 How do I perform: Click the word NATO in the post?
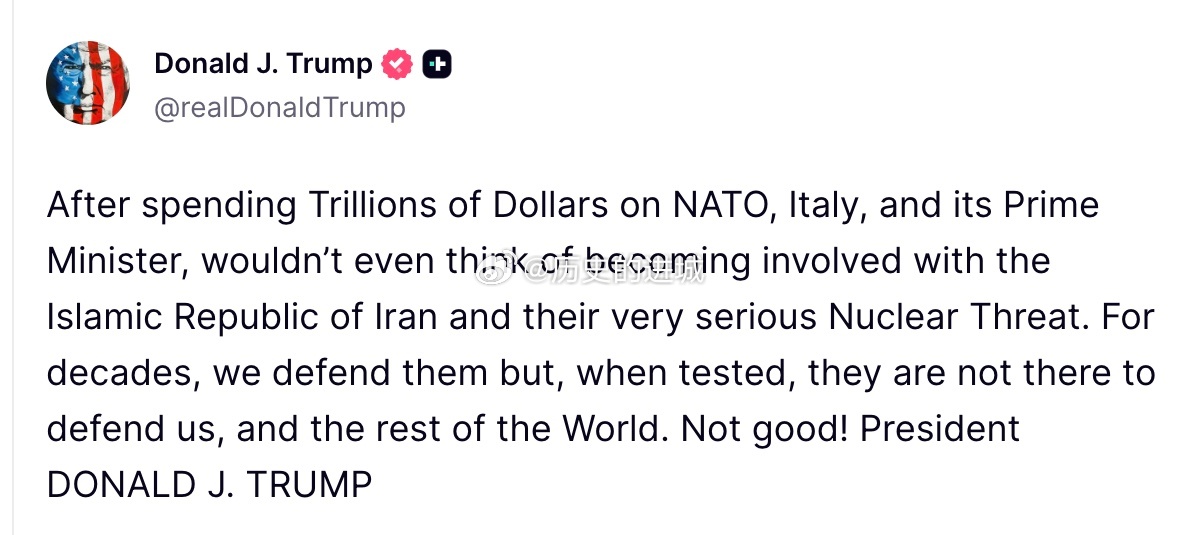[717, 206]
